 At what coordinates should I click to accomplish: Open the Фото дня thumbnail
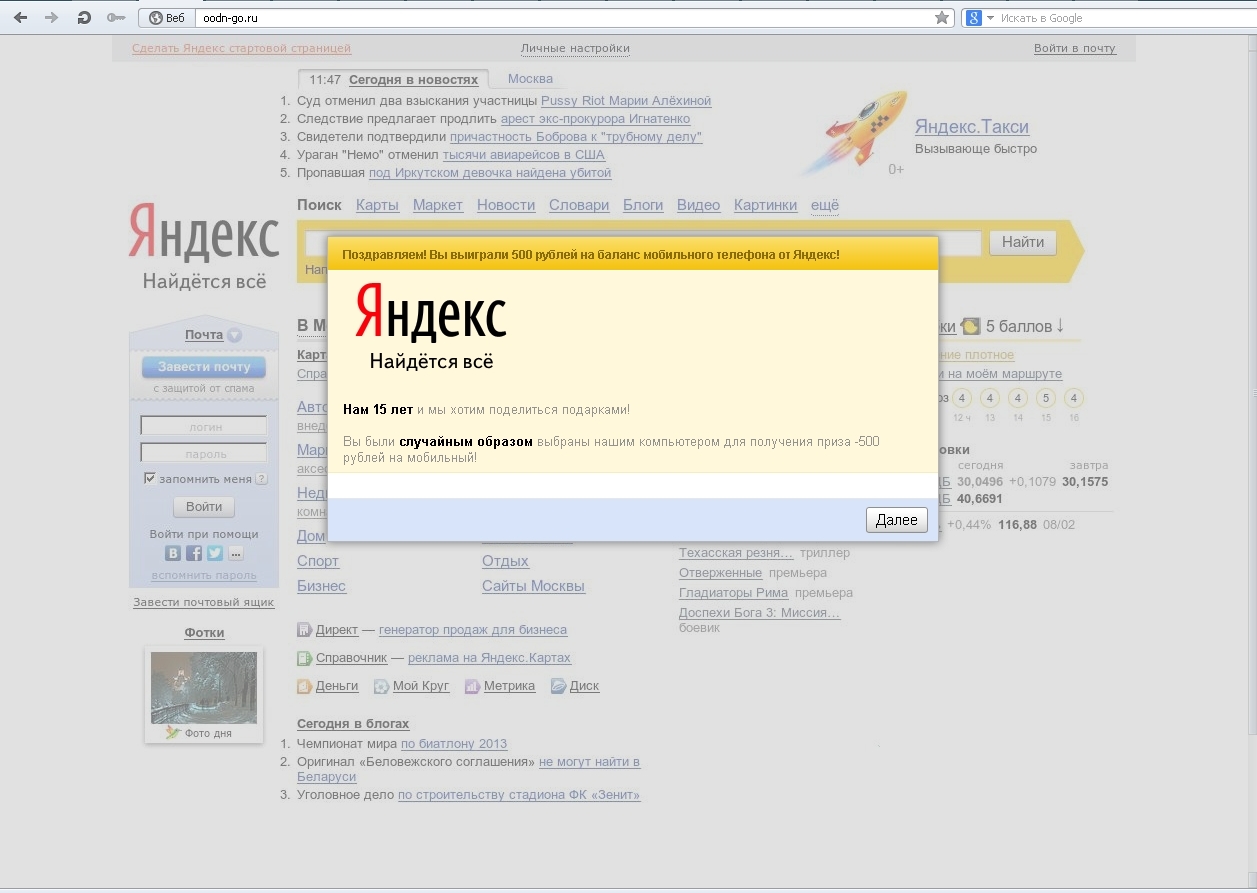coord(204,688)
